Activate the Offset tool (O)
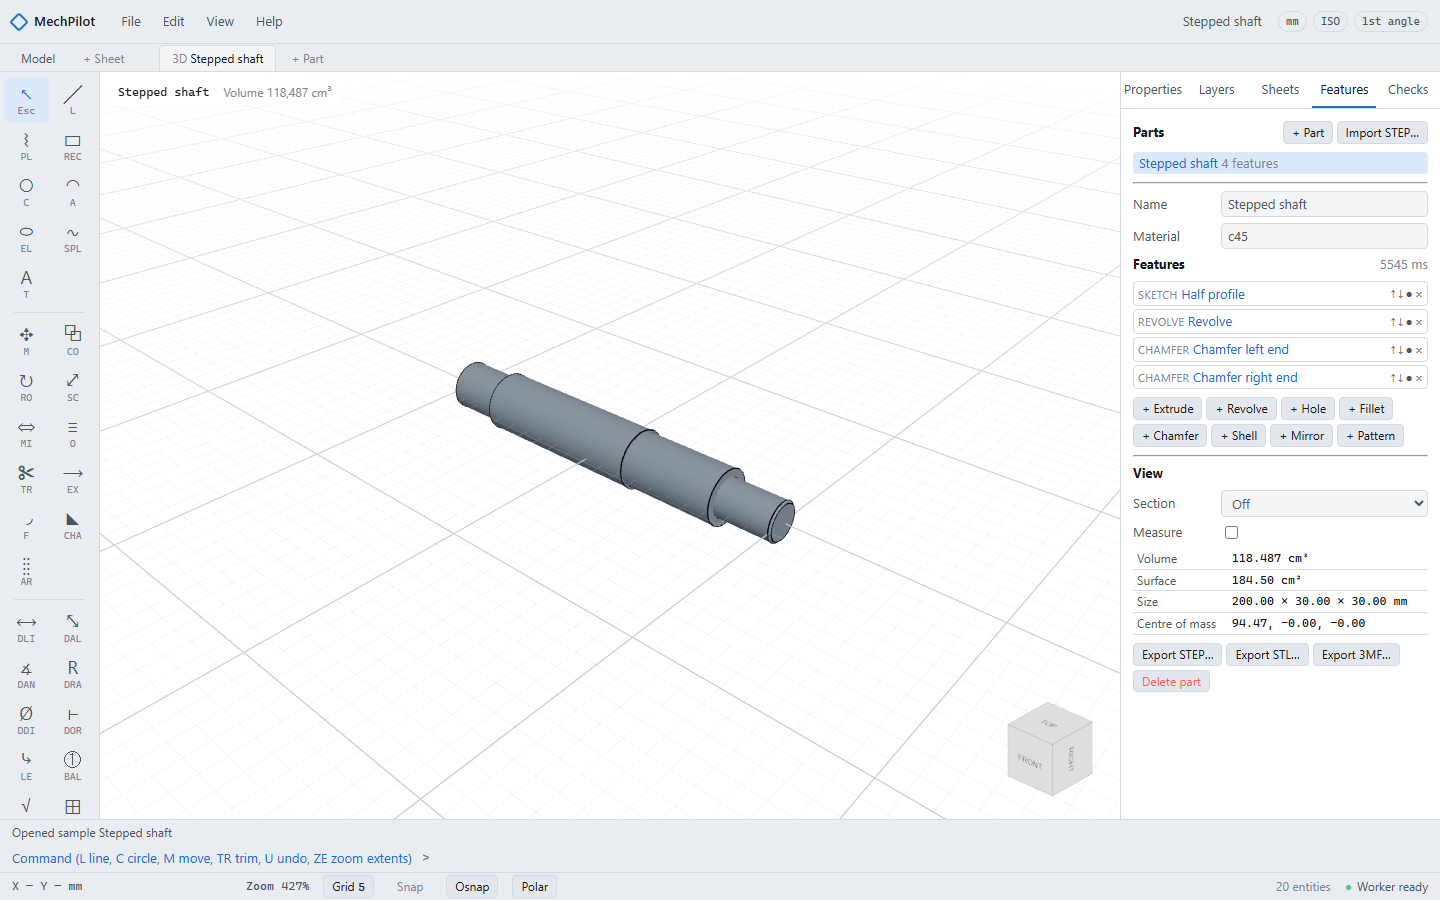Screen dimensions: 1440x900 pos(73,433)
